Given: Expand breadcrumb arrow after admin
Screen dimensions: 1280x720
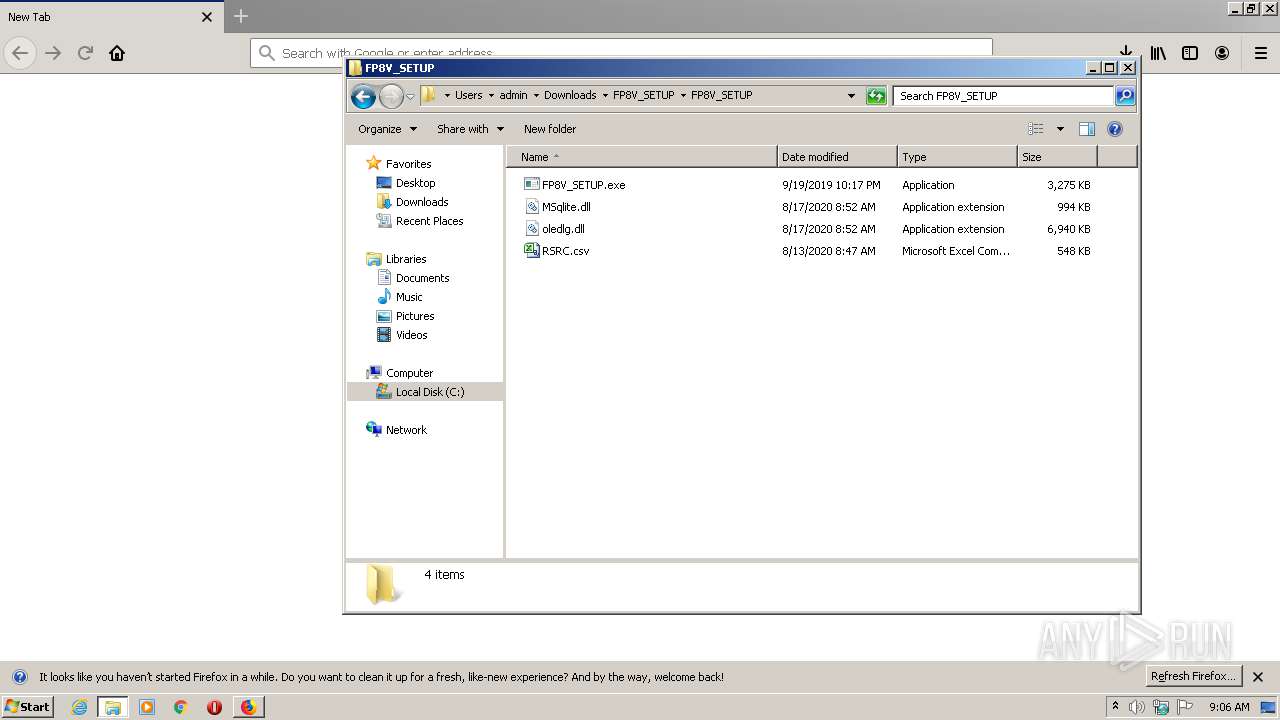Looking at the screenshot, I should 536,95.
